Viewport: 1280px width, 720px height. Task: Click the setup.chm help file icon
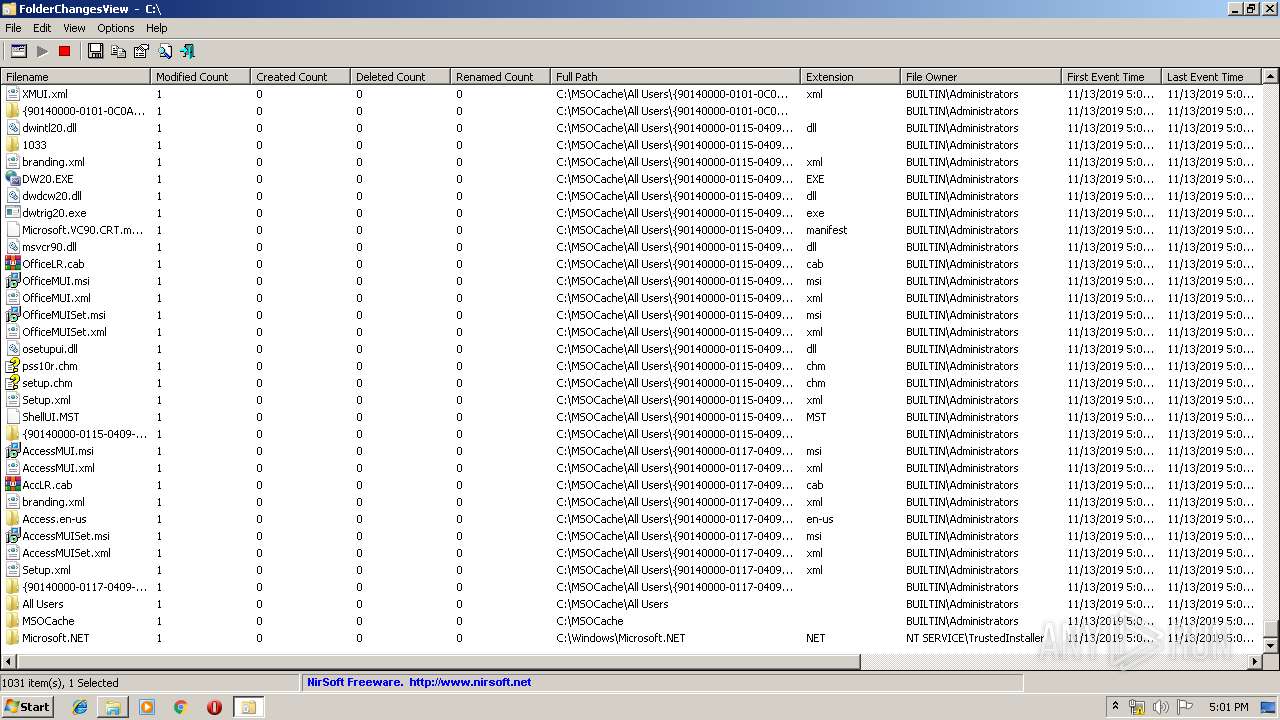[x=13, y=383]
